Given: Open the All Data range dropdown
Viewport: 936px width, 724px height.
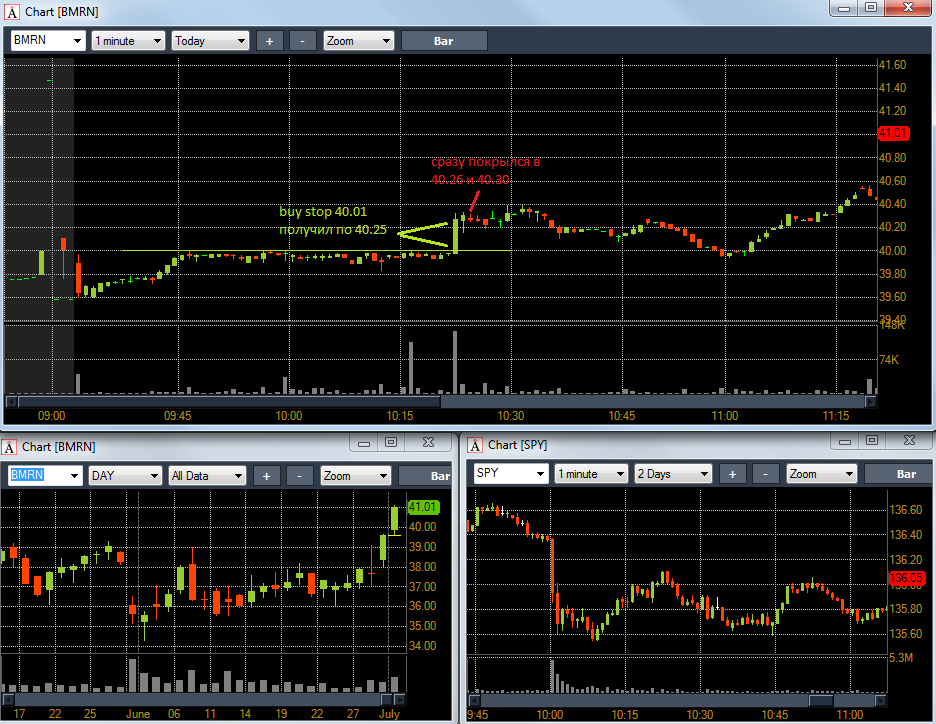Looking at the screenshot, I should click(x=207, y=476).
